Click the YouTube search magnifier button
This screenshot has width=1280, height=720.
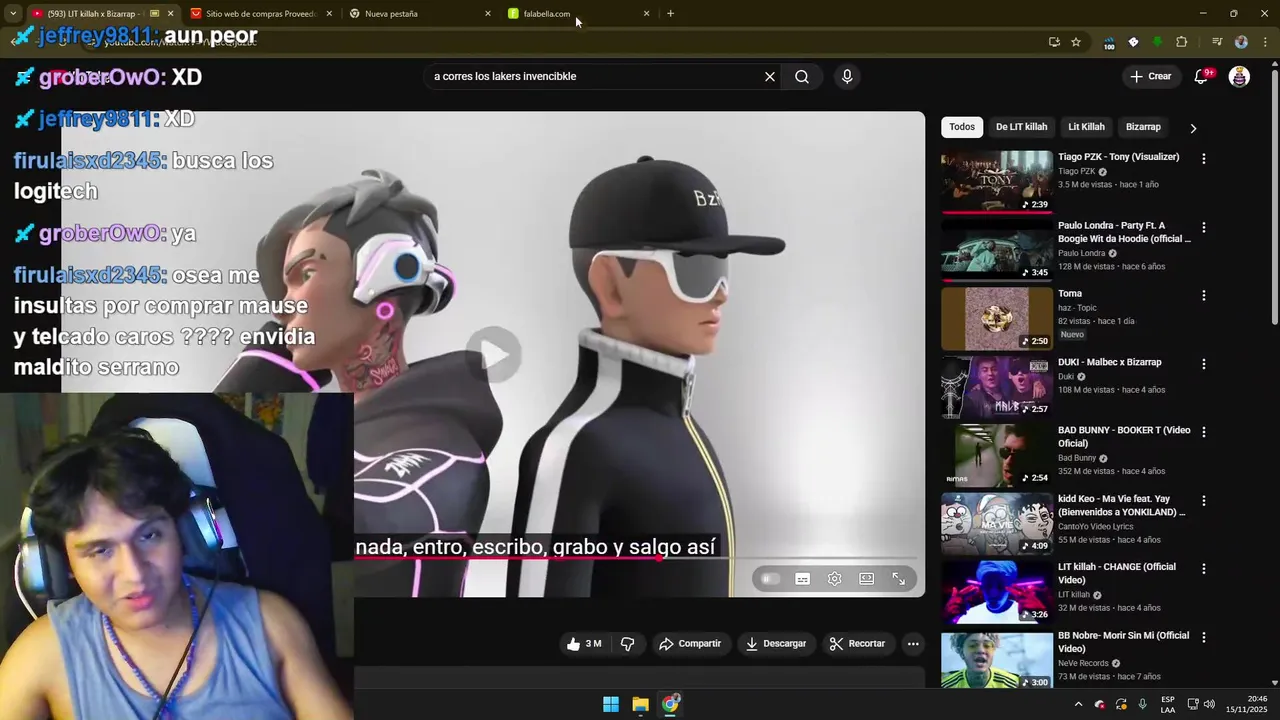(x=802, y=77)
